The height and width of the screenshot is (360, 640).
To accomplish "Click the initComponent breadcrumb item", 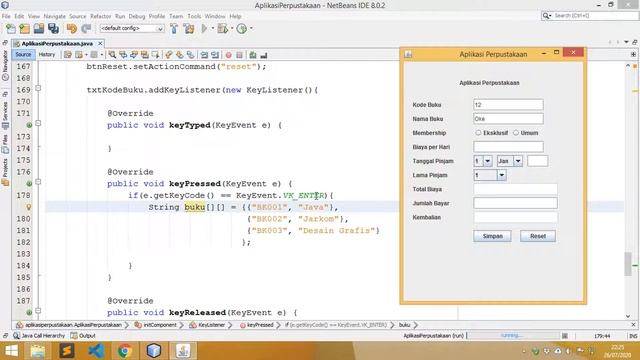I will point(156,325).
